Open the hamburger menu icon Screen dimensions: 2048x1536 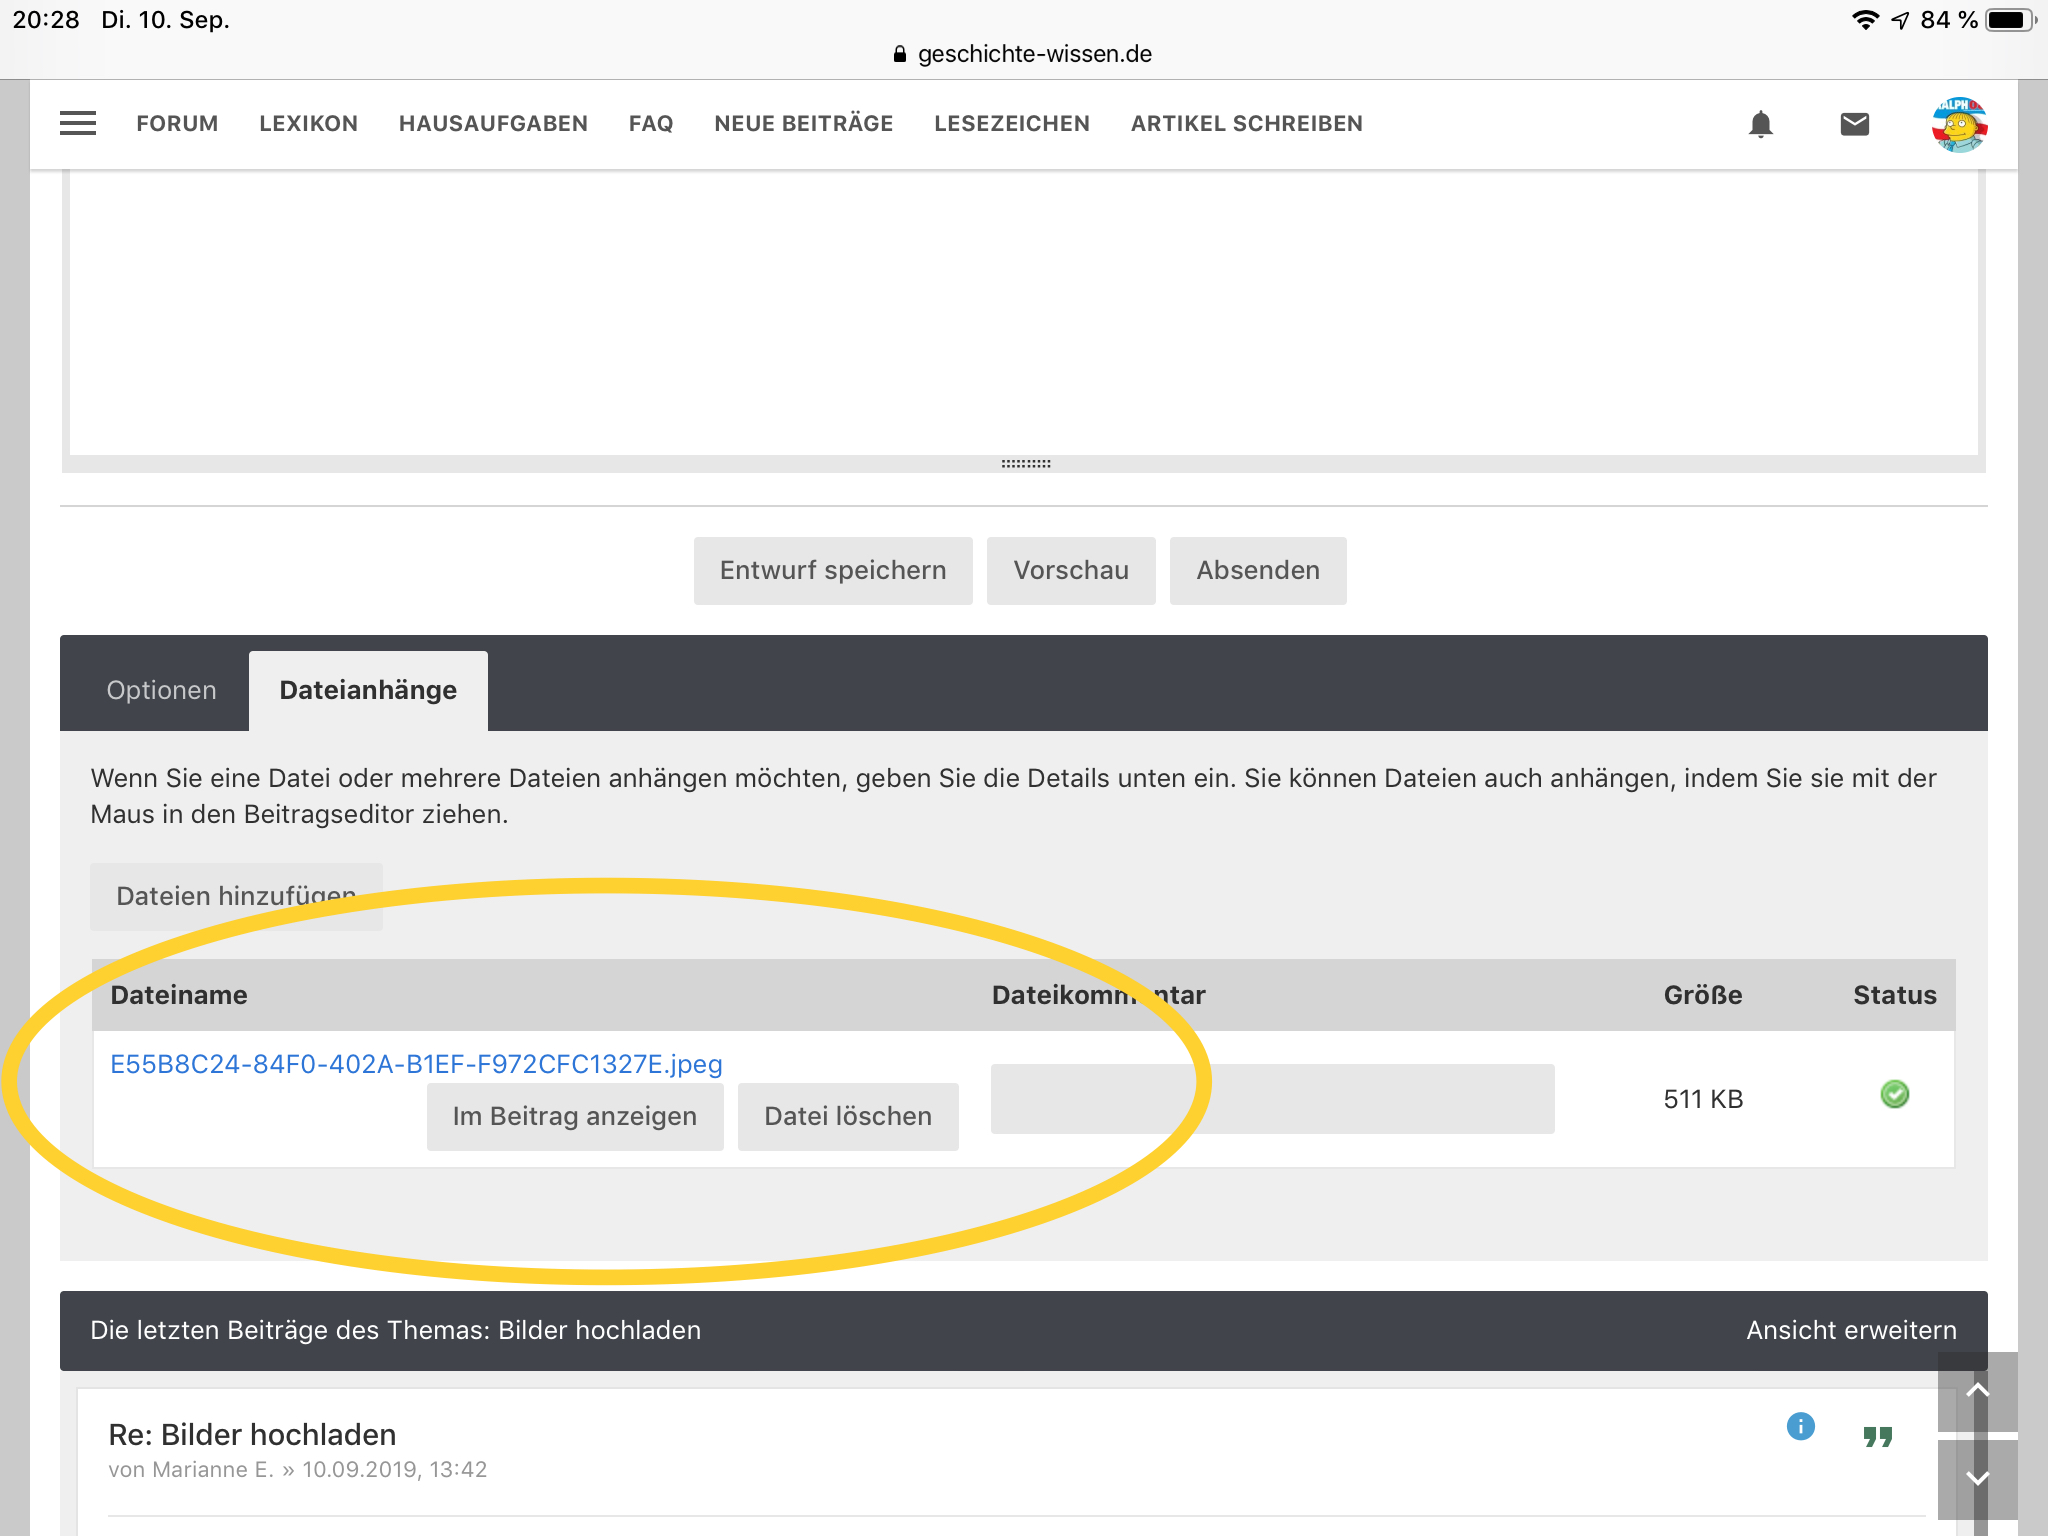(78, 123)
